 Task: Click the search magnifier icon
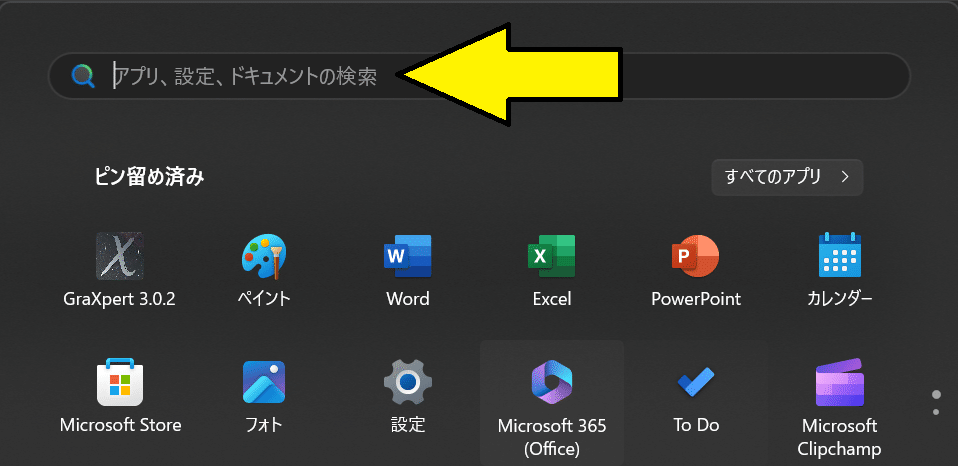point(83,76)
